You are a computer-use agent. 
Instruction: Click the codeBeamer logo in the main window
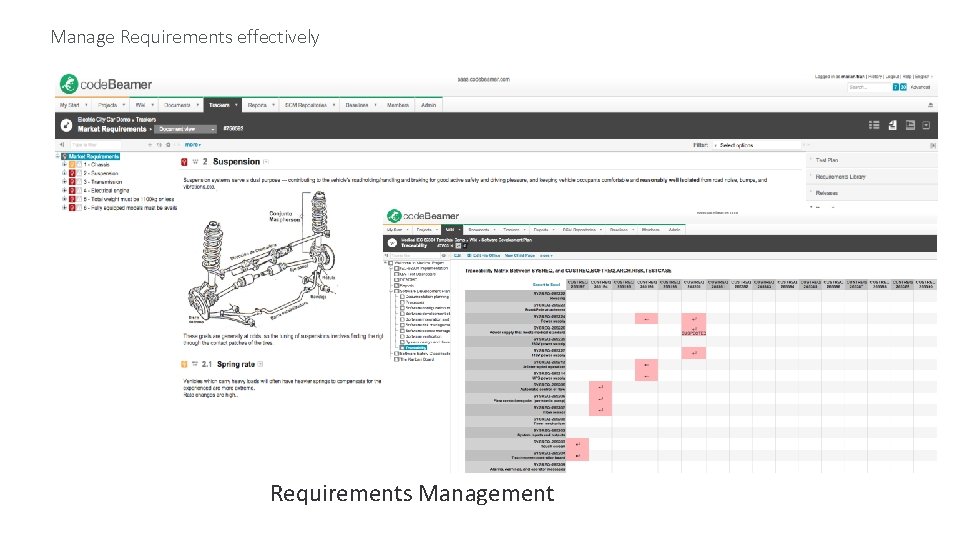(x=105, y=84)
